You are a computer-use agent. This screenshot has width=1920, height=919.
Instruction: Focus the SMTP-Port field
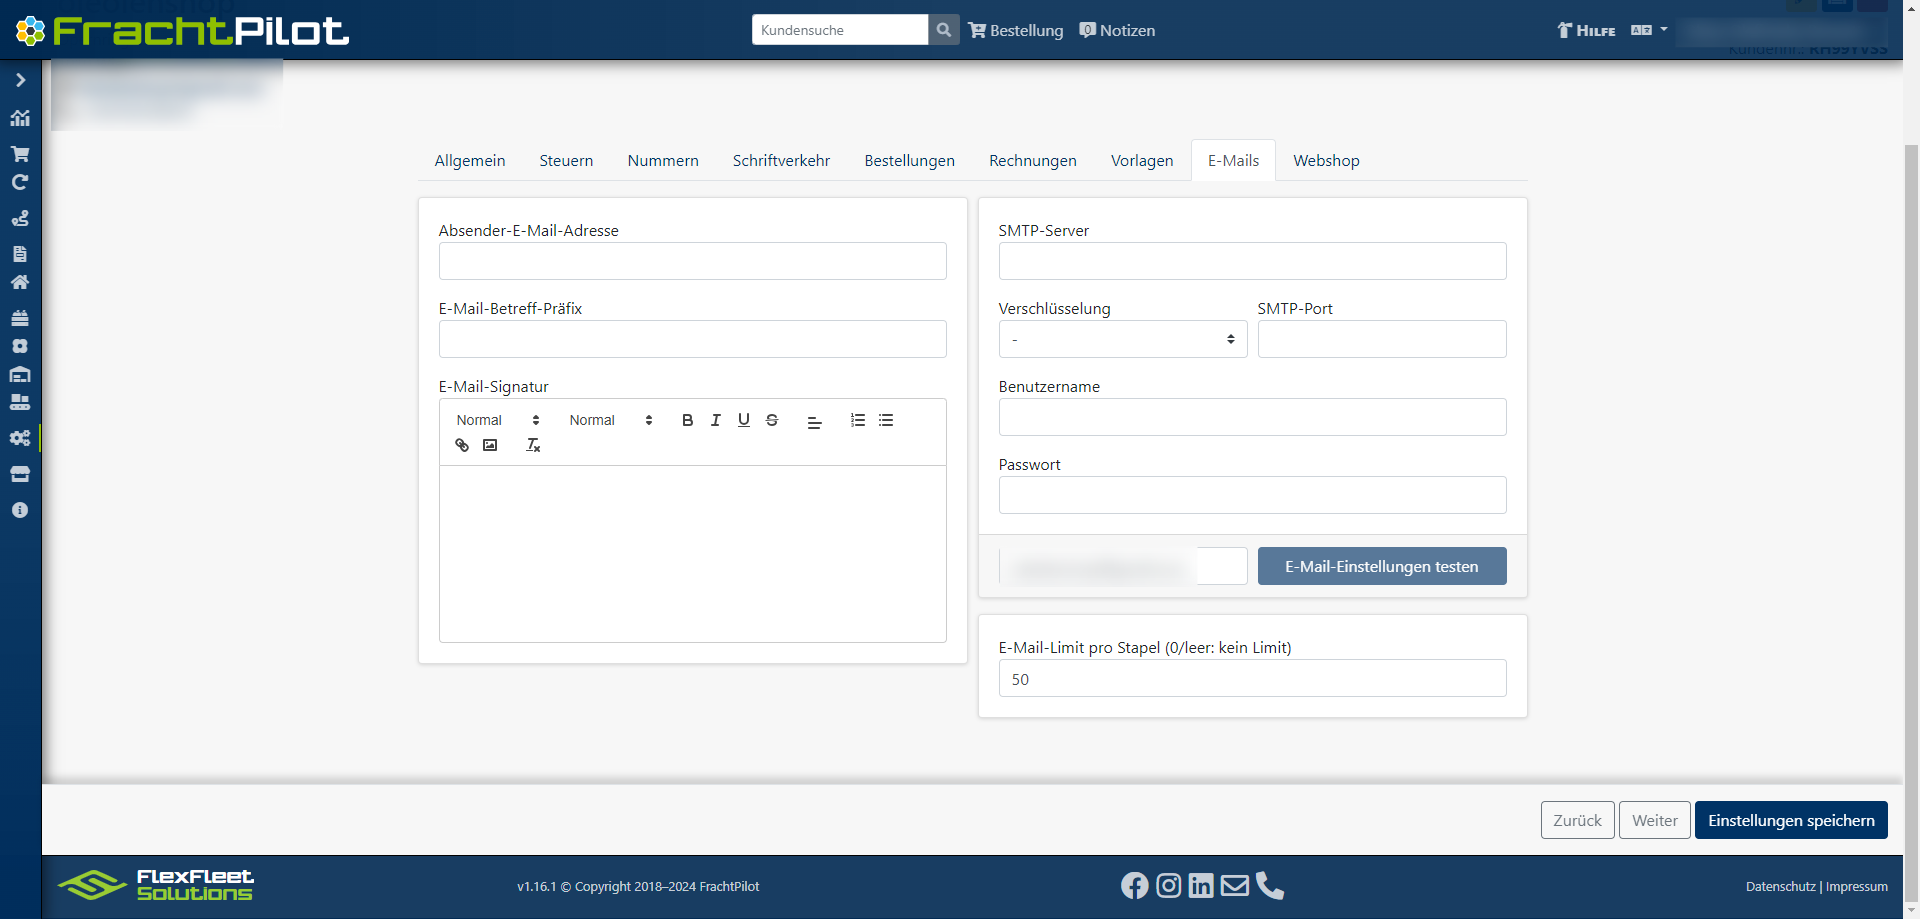point(1382,339)
